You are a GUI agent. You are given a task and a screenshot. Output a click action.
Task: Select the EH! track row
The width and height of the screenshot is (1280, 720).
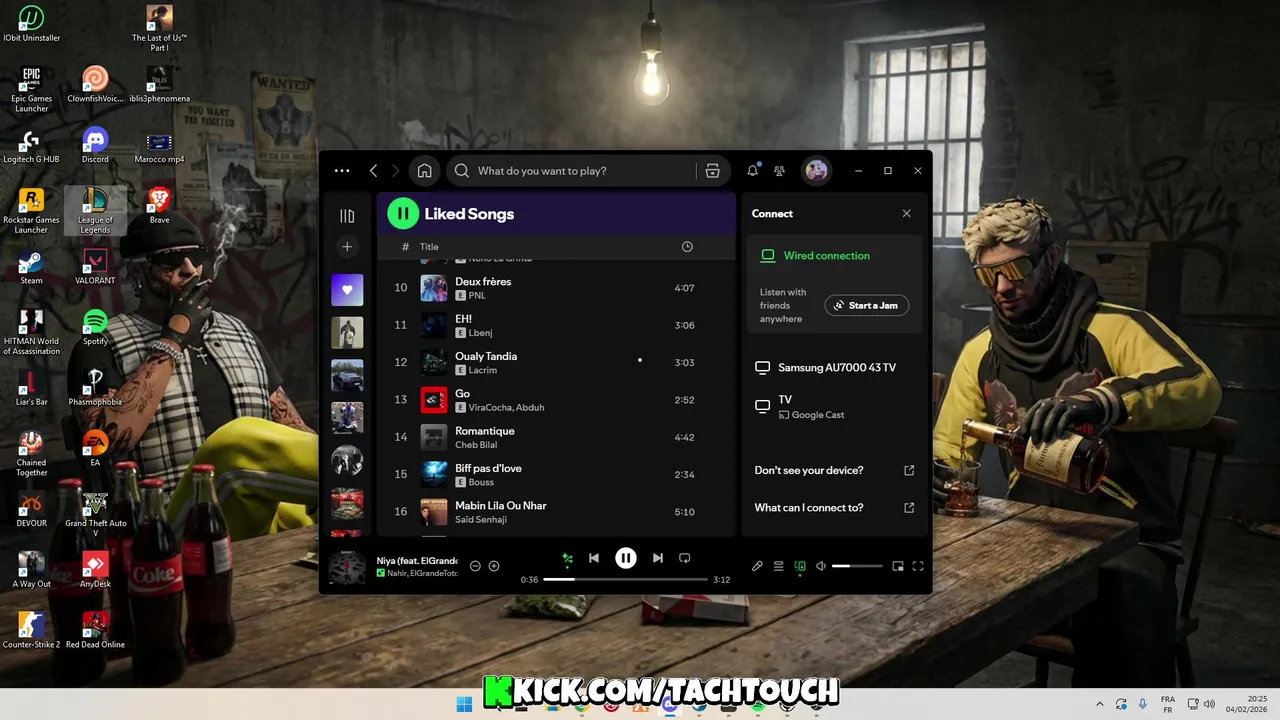click(555, 325)
